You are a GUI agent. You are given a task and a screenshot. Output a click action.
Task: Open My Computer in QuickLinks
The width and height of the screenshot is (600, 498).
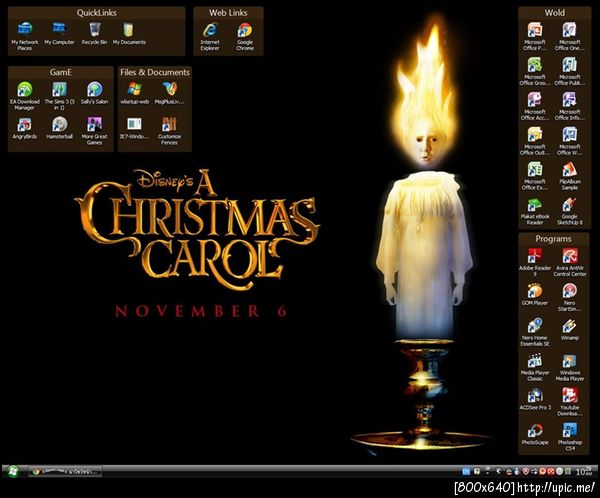tap(59, 33)
